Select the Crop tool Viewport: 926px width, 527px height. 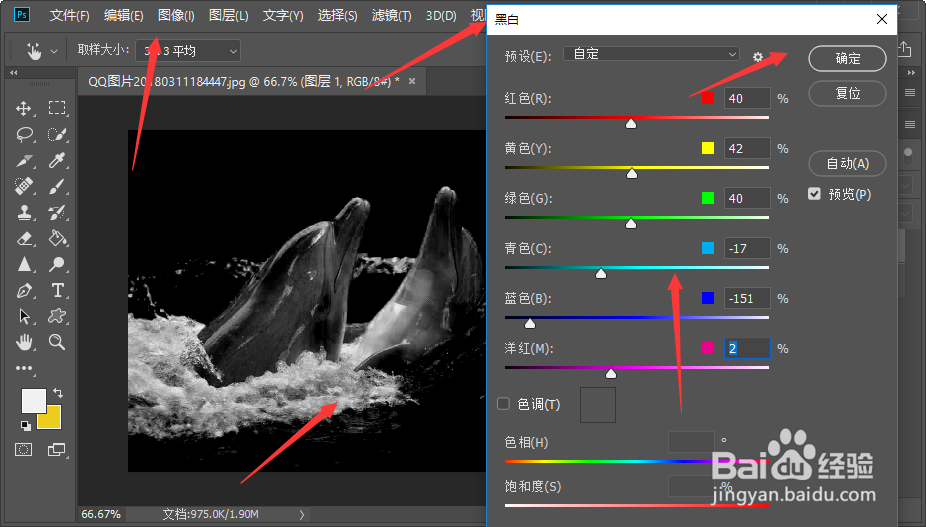24,160
